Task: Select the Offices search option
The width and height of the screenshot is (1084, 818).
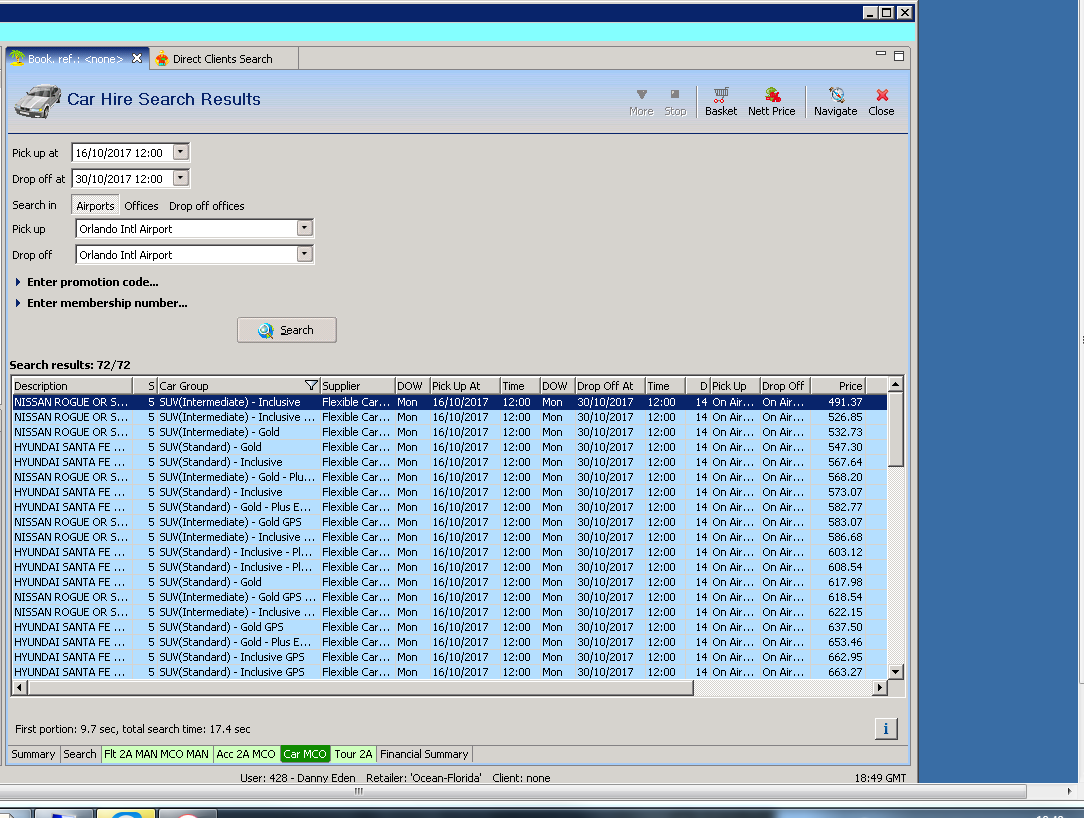Action: [x=141, y=206]
